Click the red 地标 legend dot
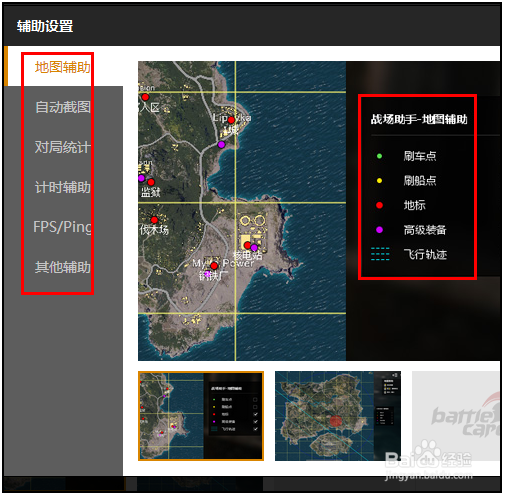 pos(379,205)
